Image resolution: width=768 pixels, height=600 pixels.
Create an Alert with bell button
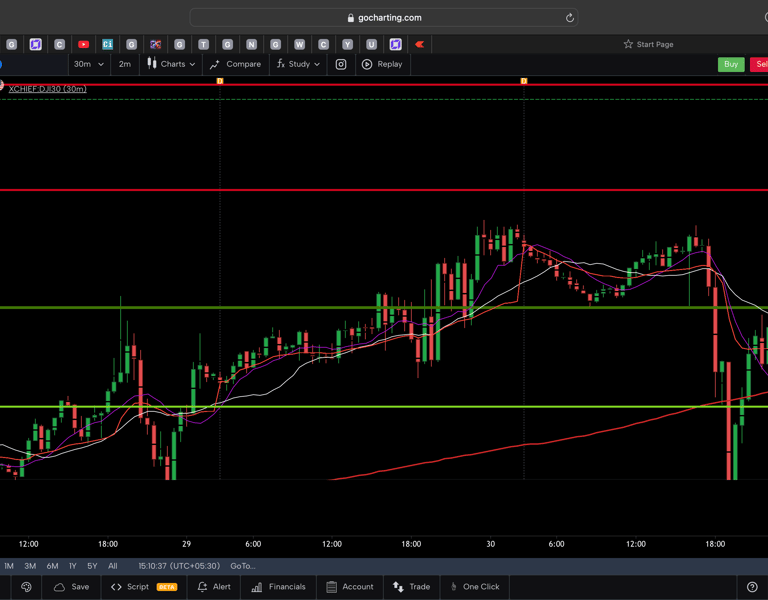click(214, 587)
